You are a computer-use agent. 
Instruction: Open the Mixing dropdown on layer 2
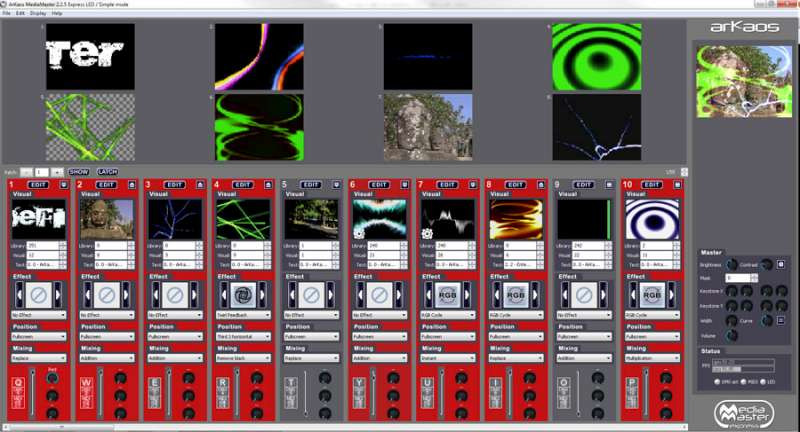[x=106, y=357]
